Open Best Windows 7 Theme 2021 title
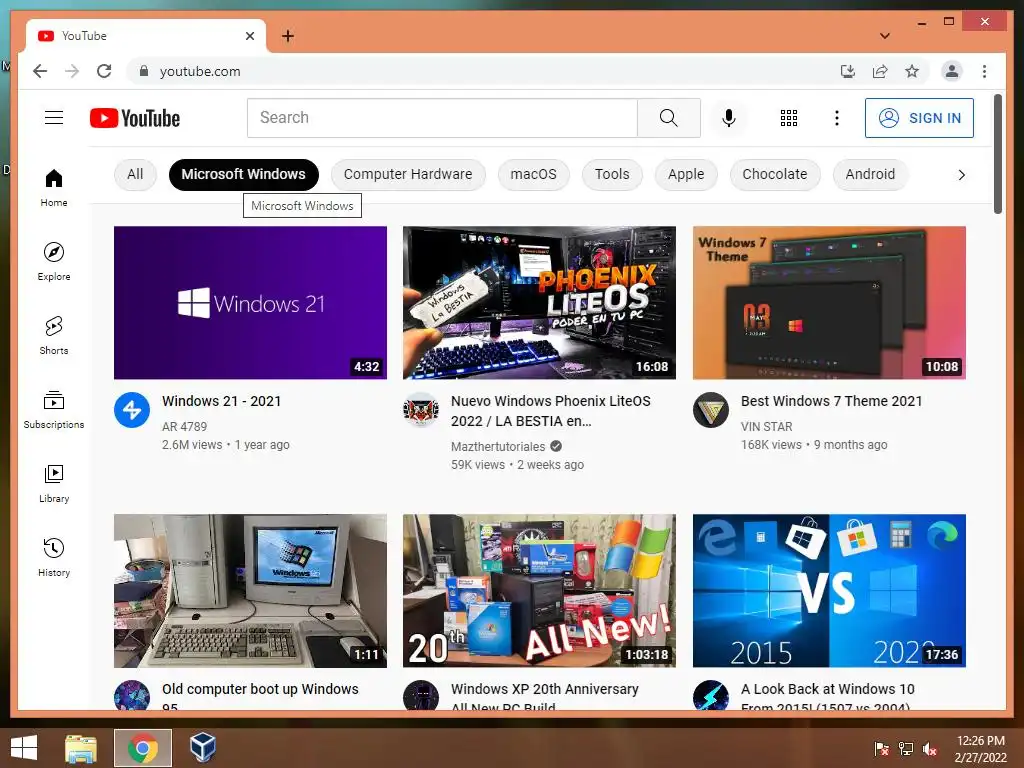Image resolution: width=1024 pixels, height=768 pixels. 831,401
